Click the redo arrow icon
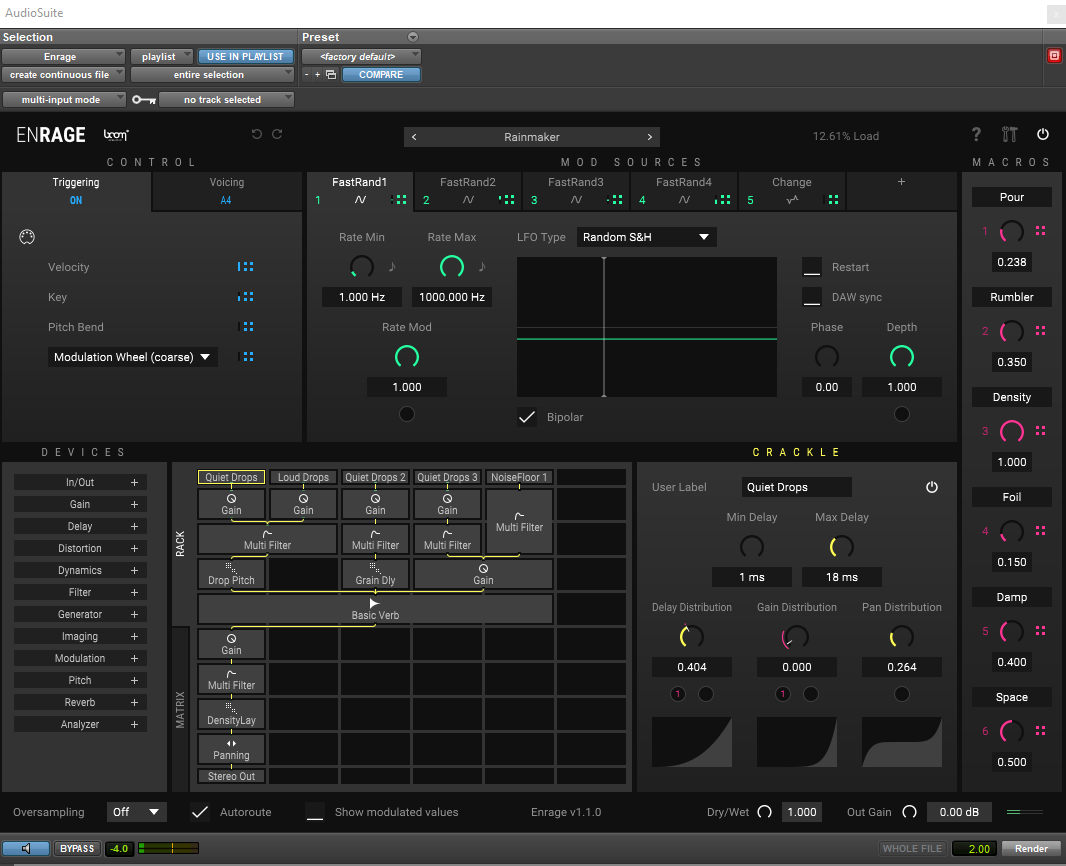The width and height of the screenshot is (1066, 866). point(277,135)
